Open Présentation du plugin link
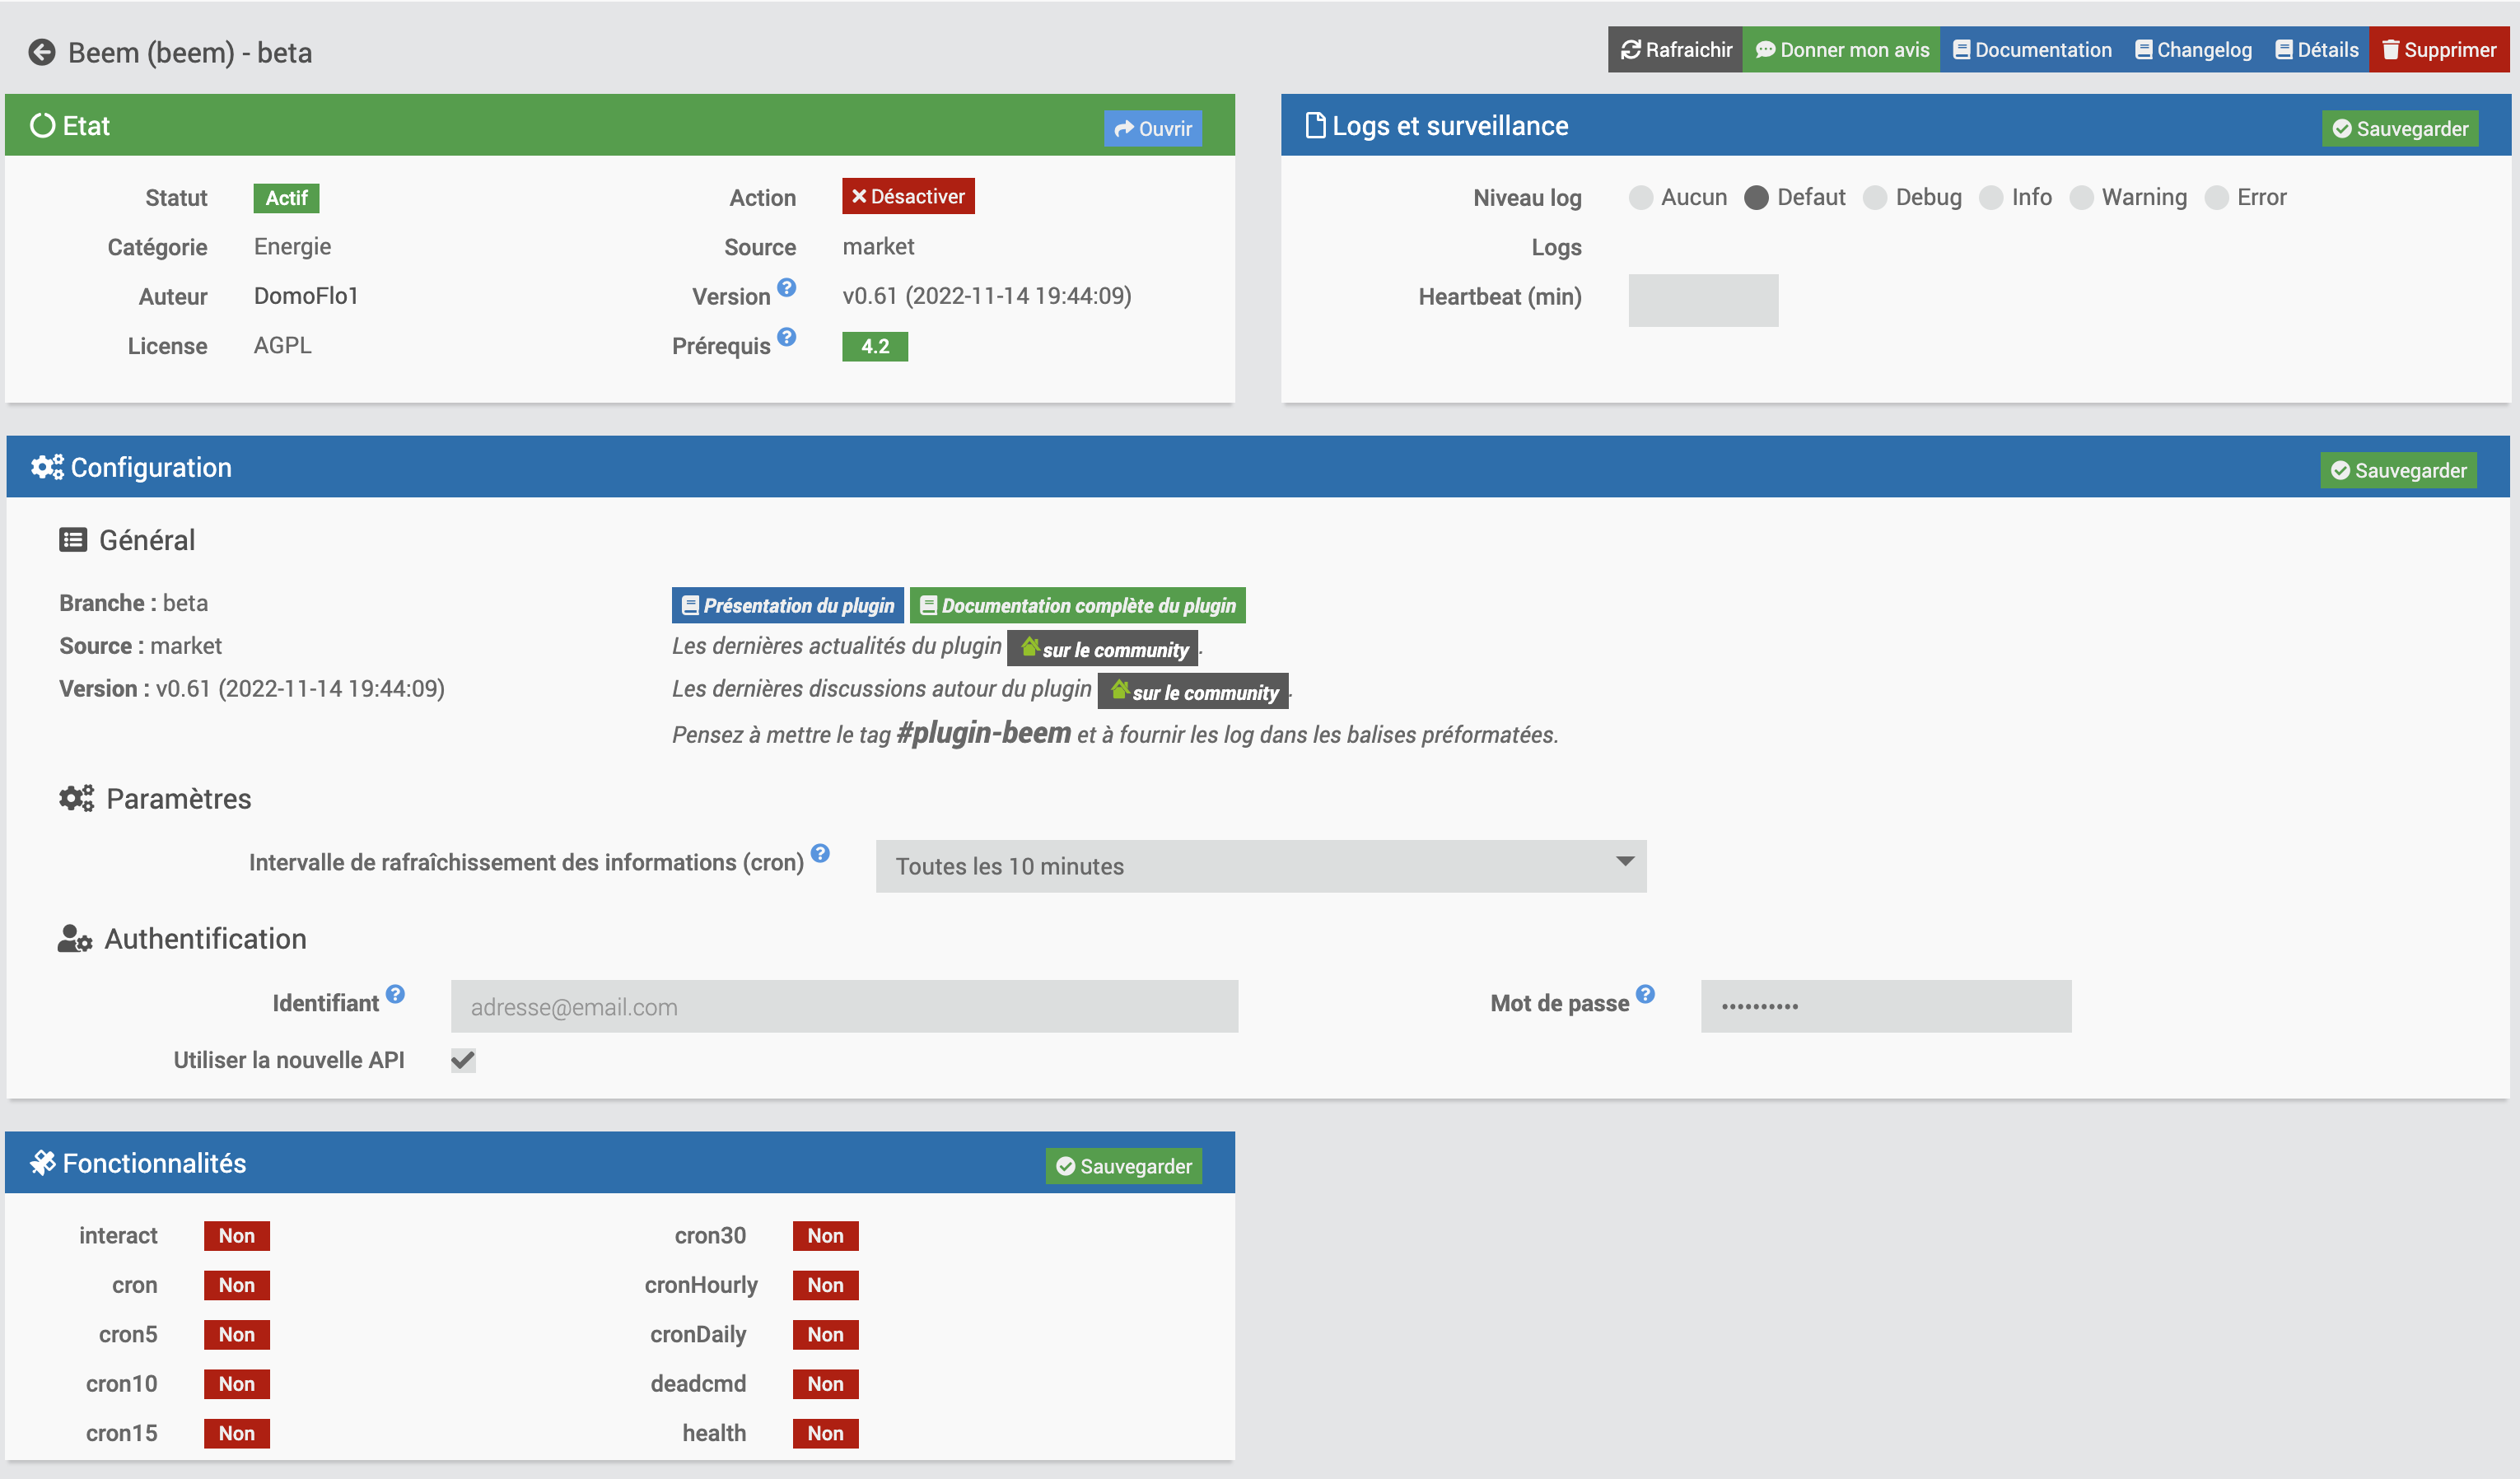The height and width of the screenshot is (1479, 2520). tap(788, 606)
